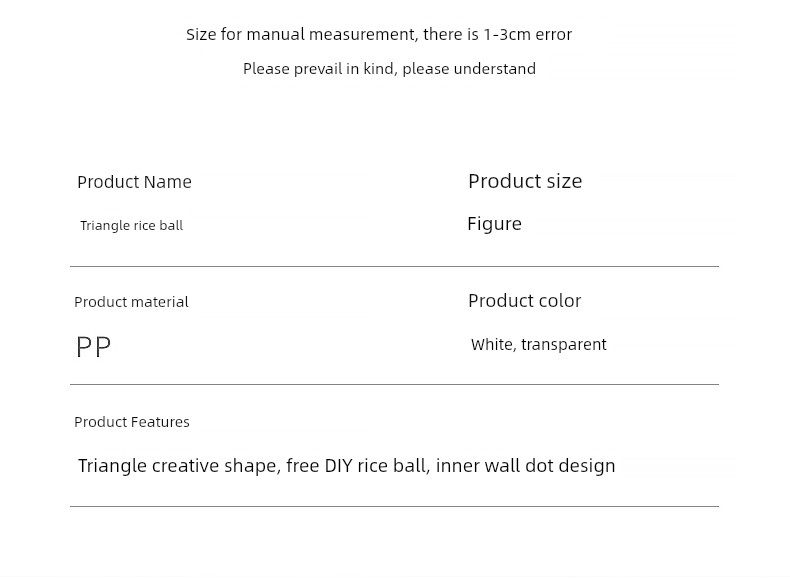The height and width of the screenshot is (578, 790).
Task: Select the triangle creative shape feature description
Action: pos(347,466)
